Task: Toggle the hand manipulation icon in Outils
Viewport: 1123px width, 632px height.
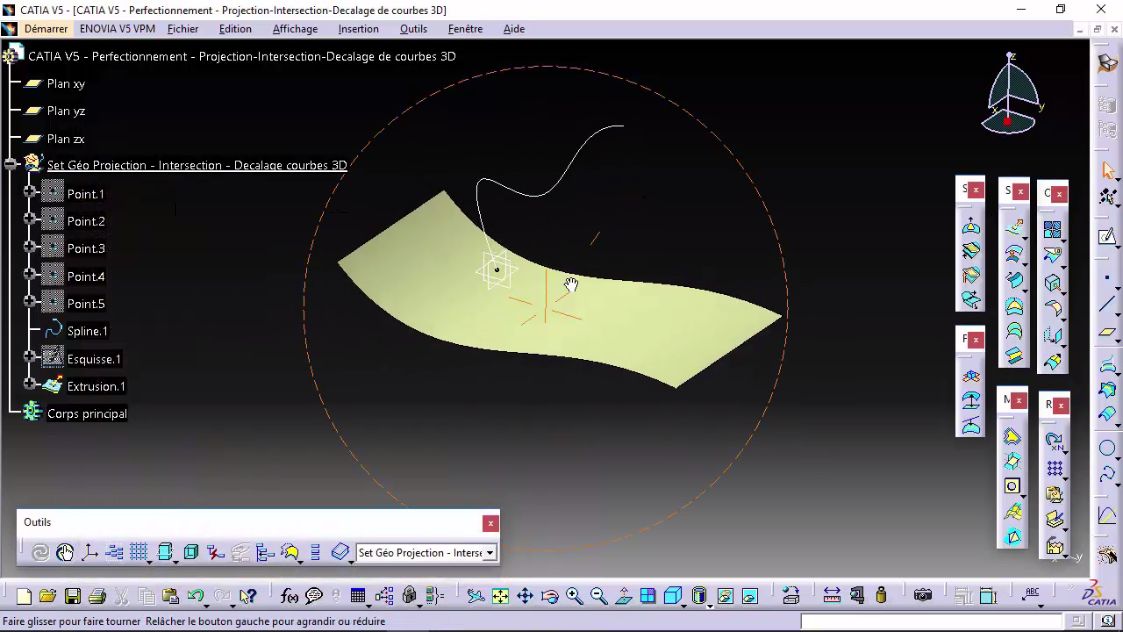Action: tap(64, 552)
